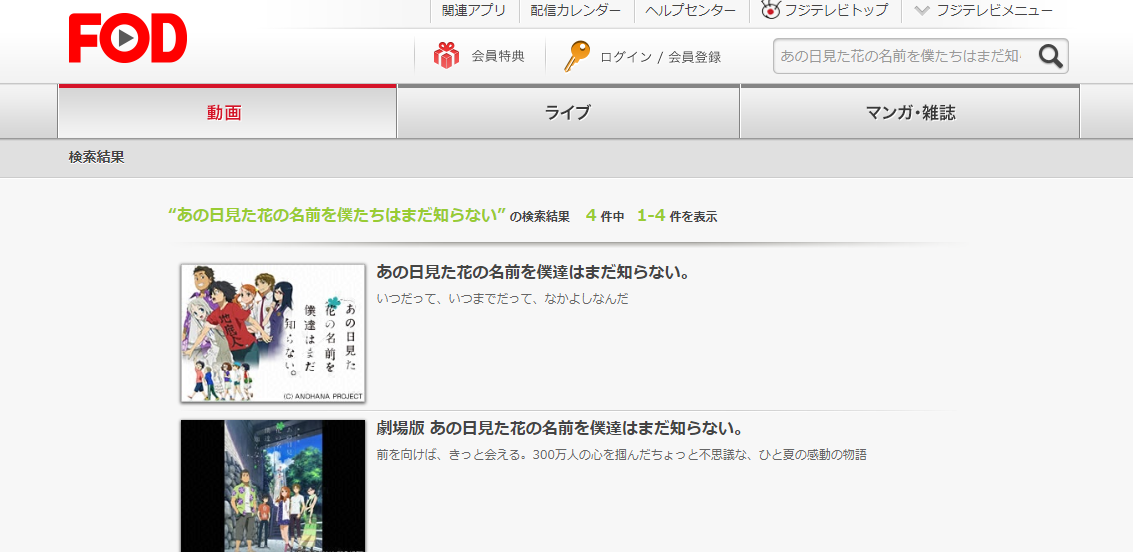This screenshot has width=1133, height=552.
Task: Go to フジテレビトップ
Action: pyautogui.click(x=837, y=11)
